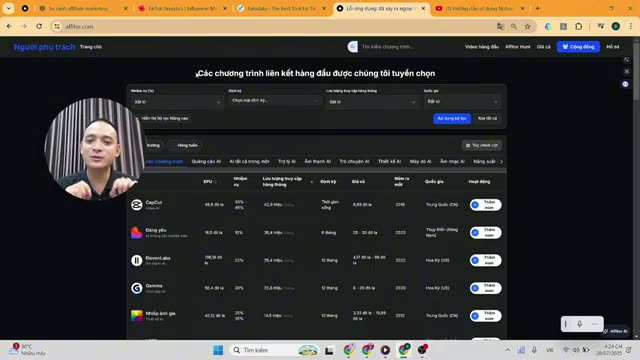Select the Trợ lý AI tab
The height and width of the screenshot is (360, 640).
287,162
